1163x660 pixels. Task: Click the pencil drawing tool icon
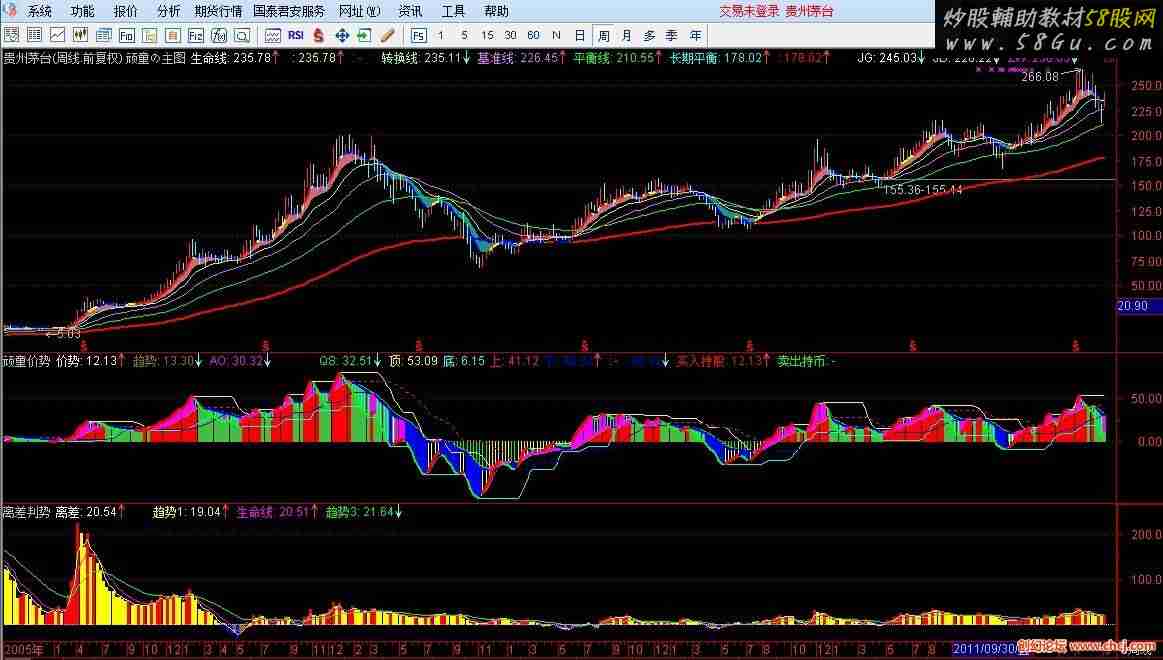387,35
